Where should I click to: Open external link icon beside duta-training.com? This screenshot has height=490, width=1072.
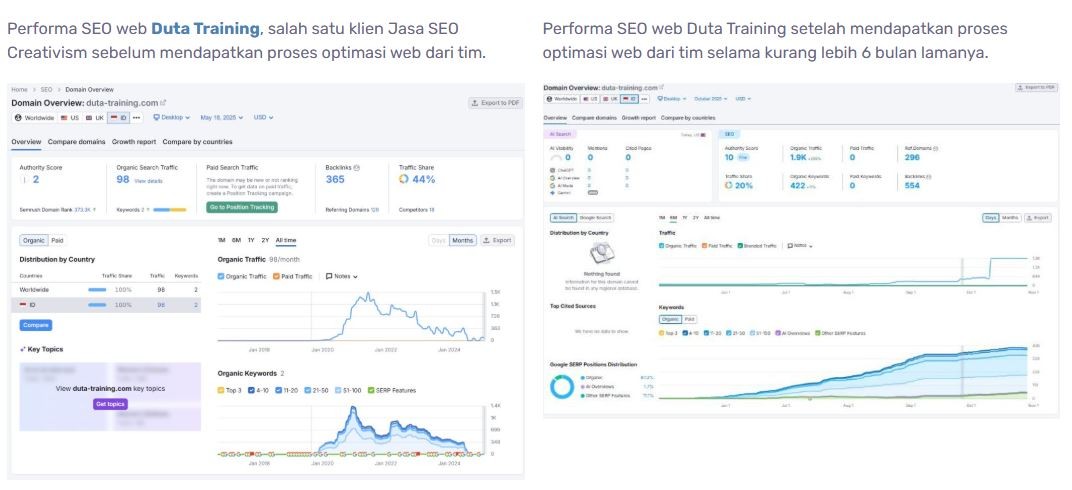pos(163,102)
